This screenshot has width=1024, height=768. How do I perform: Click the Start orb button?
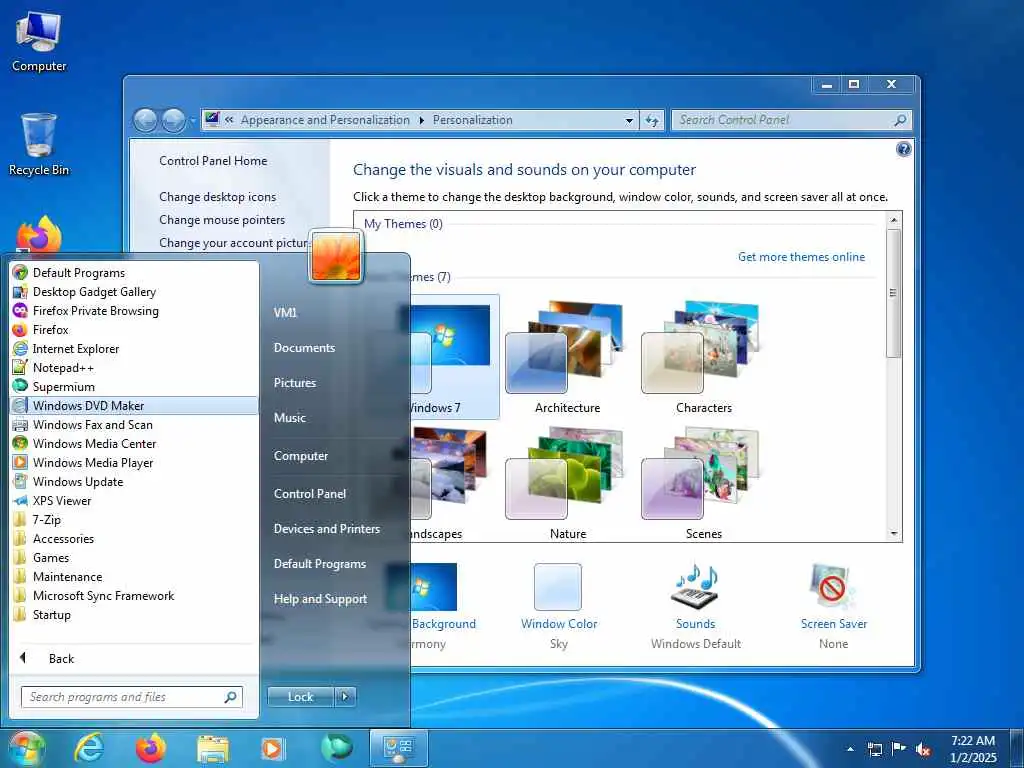pyautogui.click(x=27, y=748)
